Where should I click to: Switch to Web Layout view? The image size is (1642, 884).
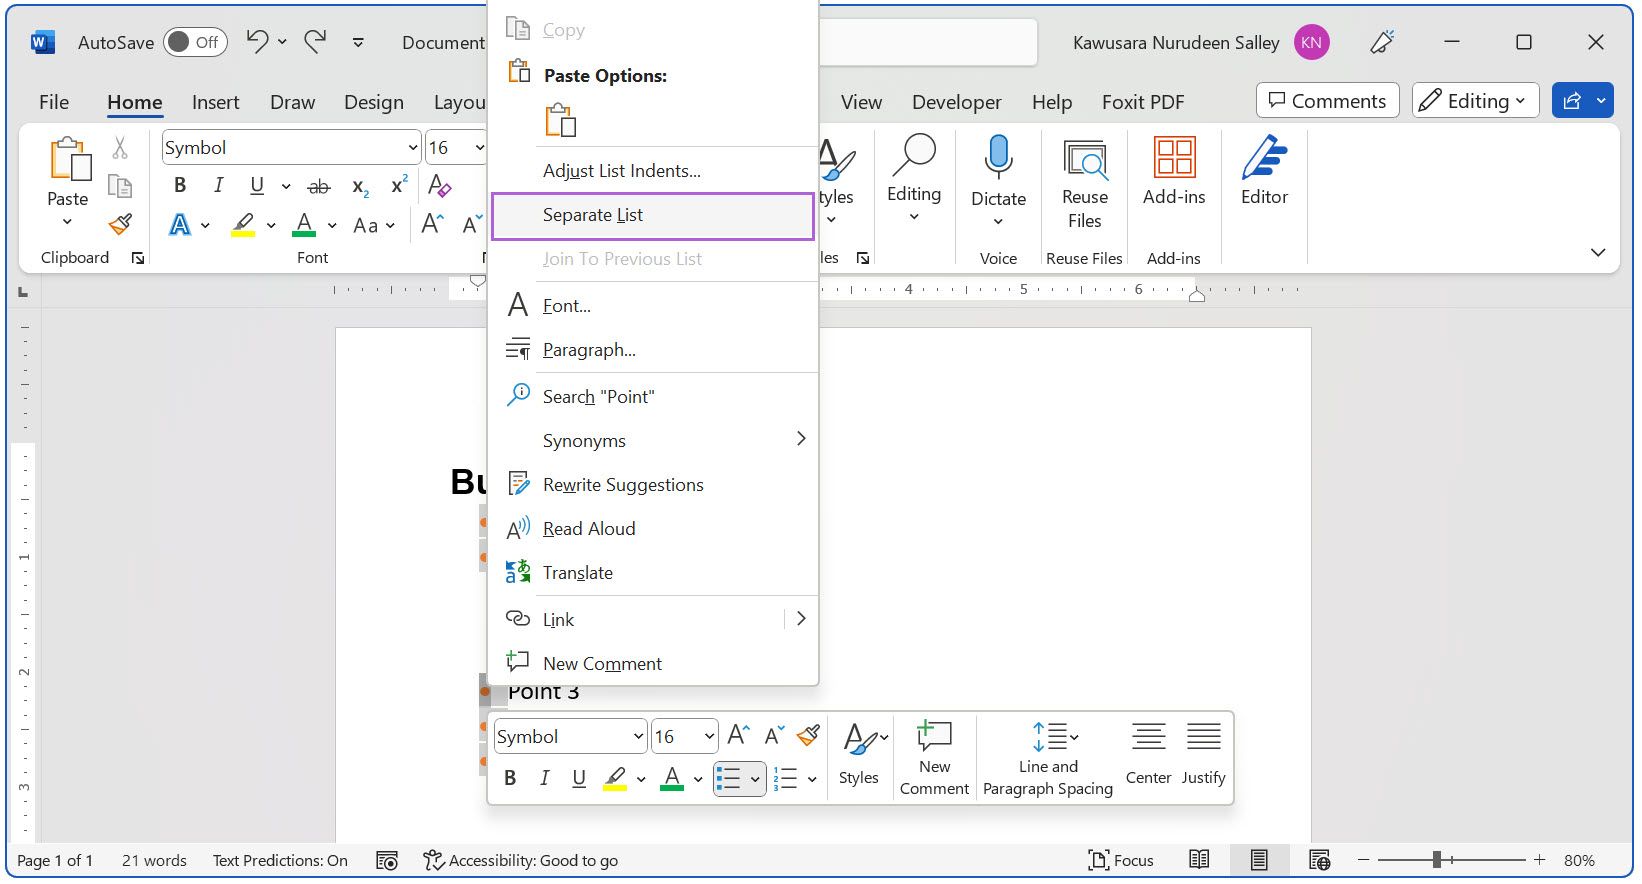coord(1319,860)
